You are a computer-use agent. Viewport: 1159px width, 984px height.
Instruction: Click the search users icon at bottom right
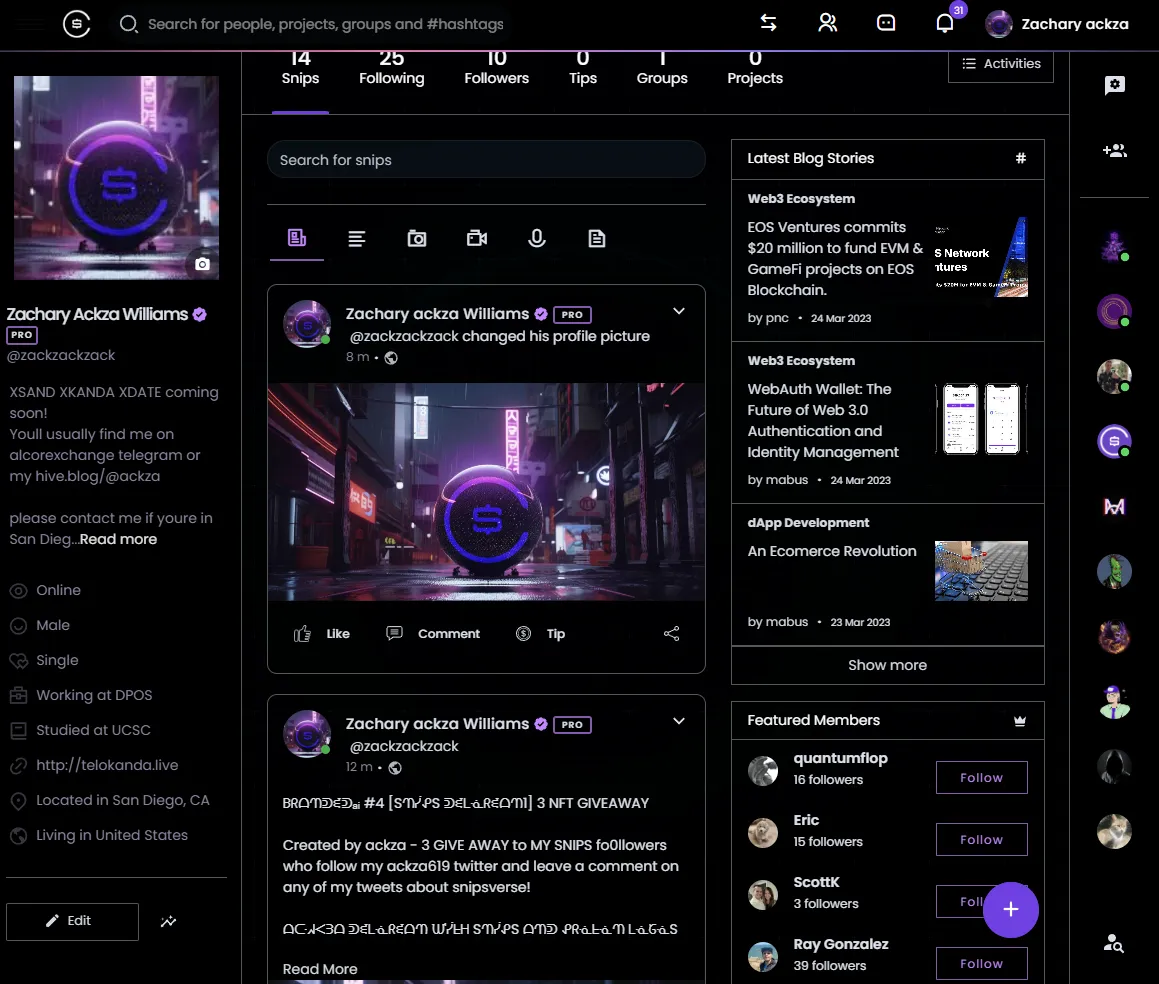pyautogui.click(x=1114, y=943)
